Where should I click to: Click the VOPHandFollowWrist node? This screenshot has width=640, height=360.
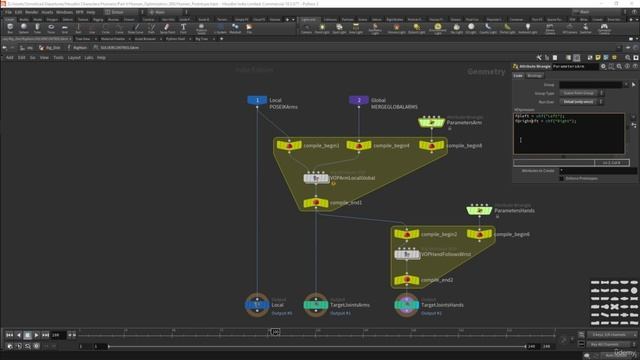point(407,254)
